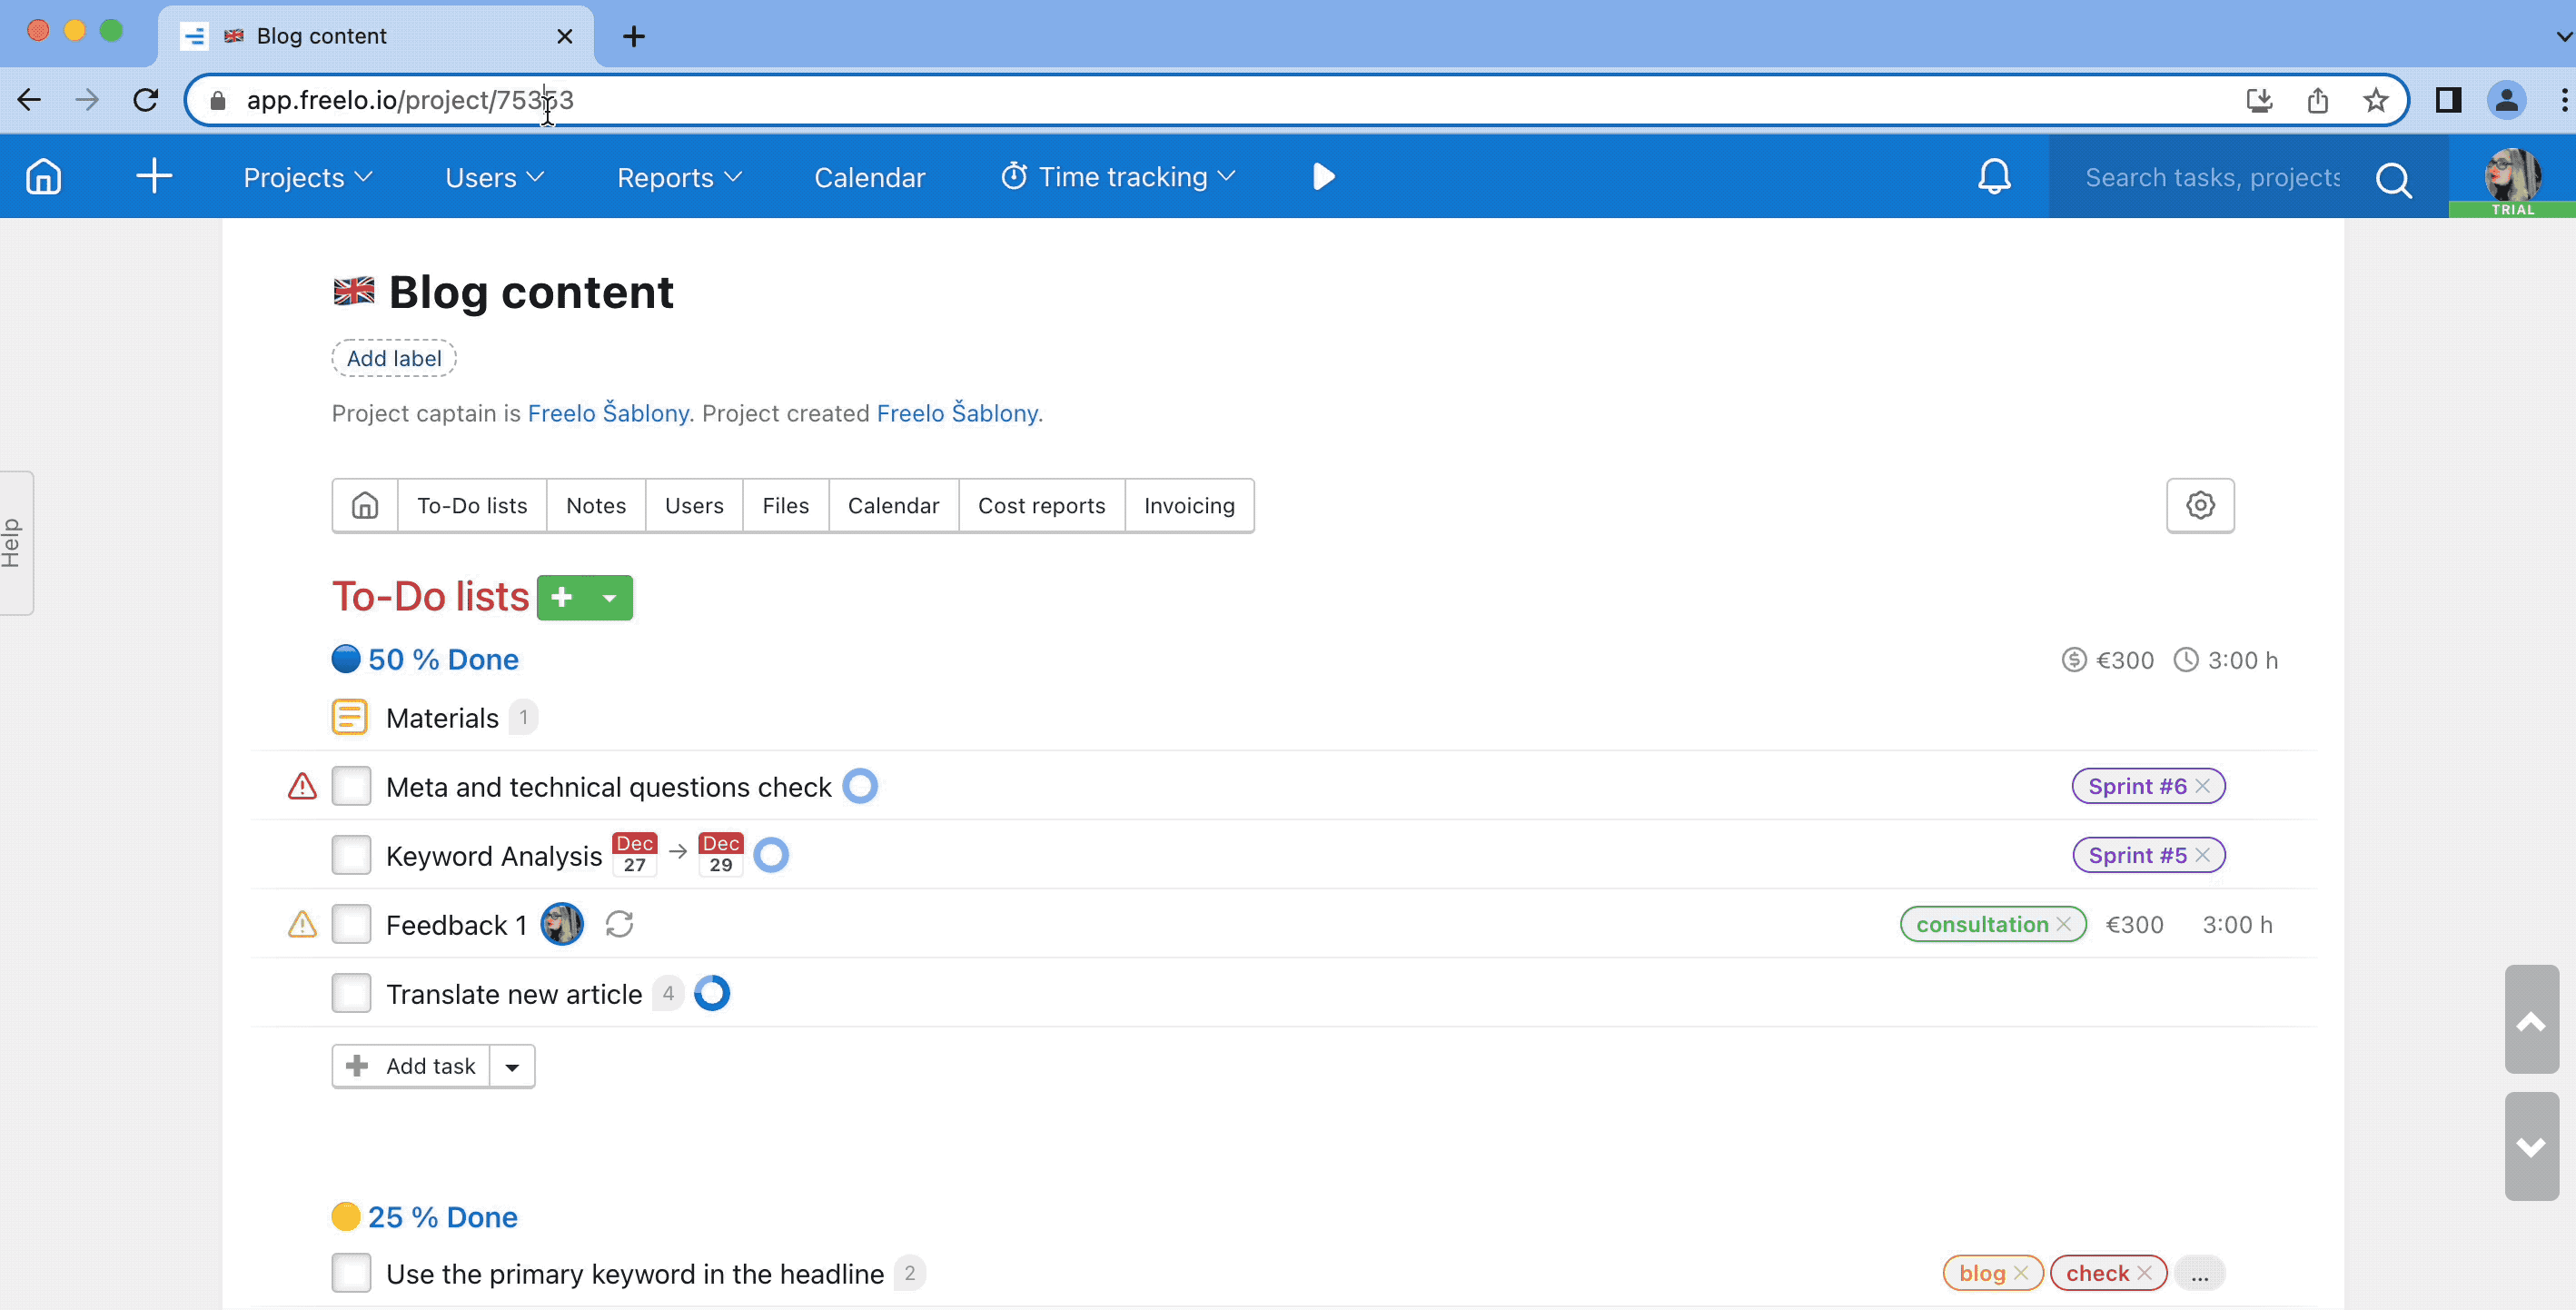Click the warning triangle icon on Feedback 1
The image size is (2576, 1310).
pos(301,924)
